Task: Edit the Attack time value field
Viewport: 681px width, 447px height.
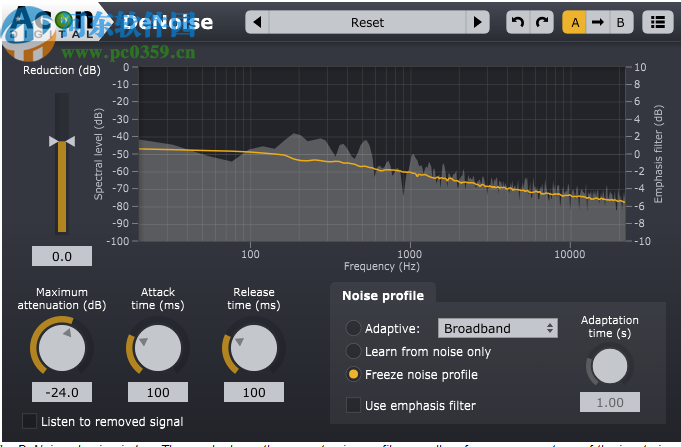Action: (x=158, y=392)
